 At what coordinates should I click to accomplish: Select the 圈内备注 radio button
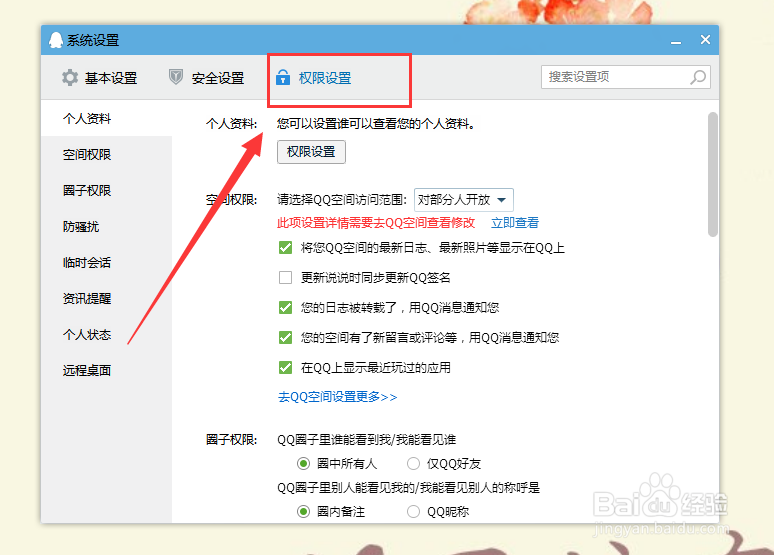pyautogui.click(x=303, y=512)
